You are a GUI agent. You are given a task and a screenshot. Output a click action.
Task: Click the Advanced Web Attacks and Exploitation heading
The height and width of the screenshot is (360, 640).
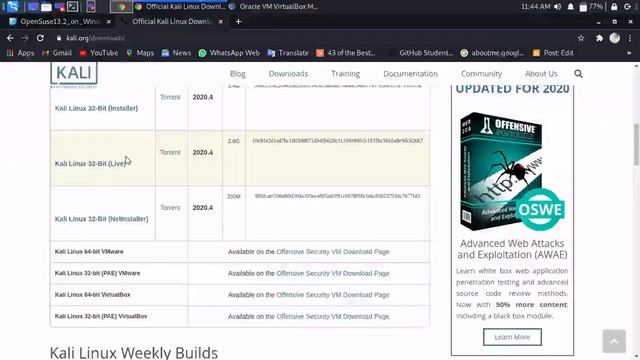click(512, 249)
